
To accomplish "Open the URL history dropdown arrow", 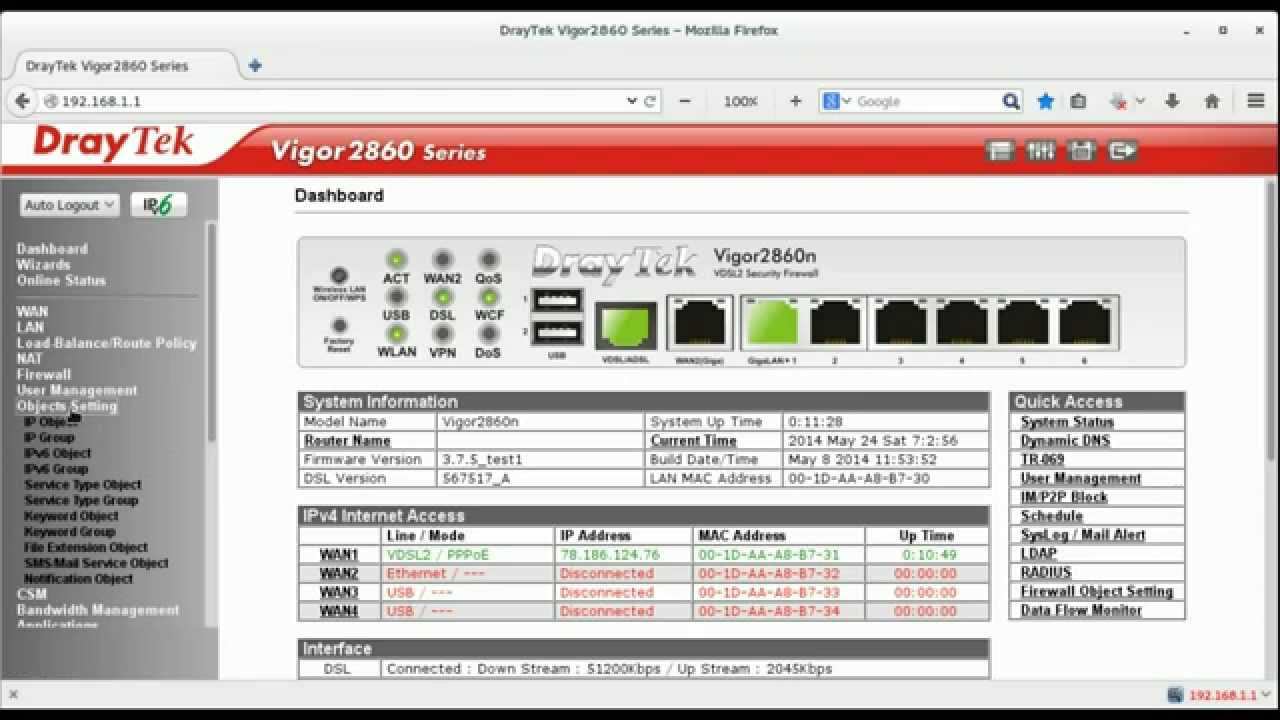I will click(631, 101).
